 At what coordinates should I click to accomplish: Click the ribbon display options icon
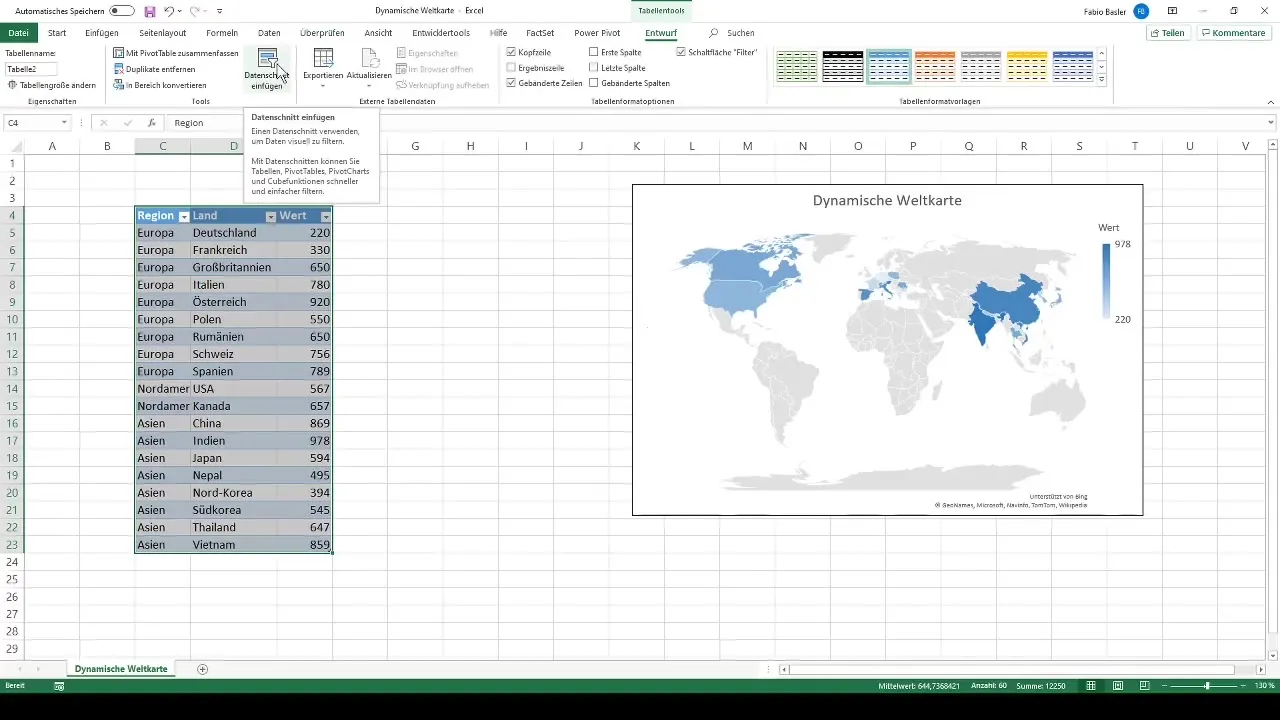point(1172,10)
